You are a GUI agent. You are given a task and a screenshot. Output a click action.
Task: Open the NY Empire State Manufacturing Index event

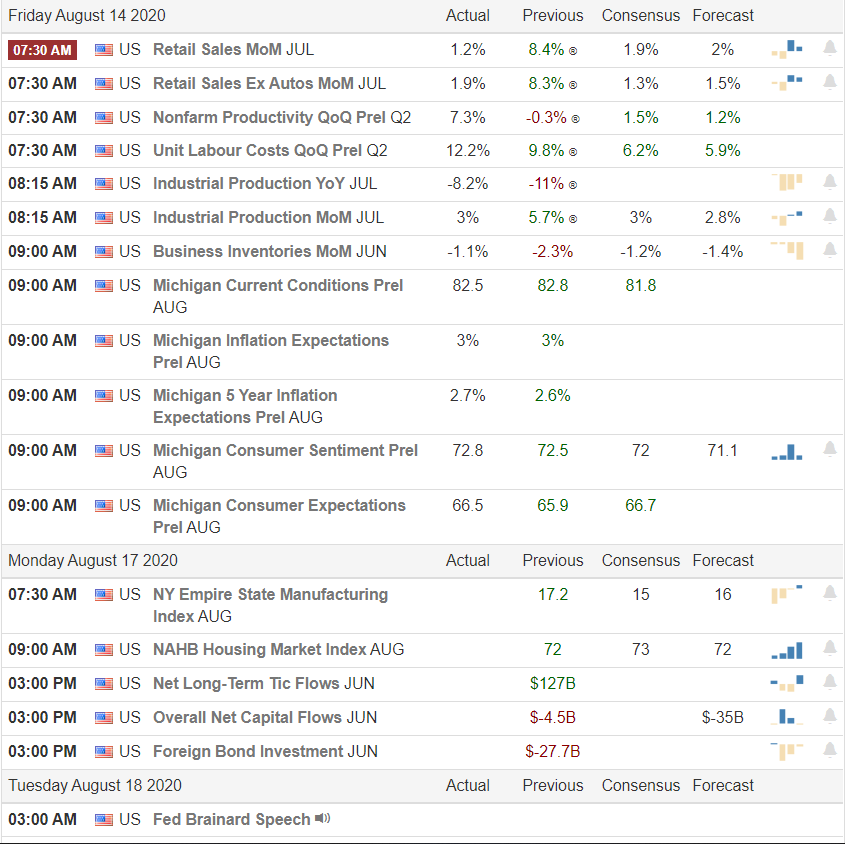coord(269,594)
